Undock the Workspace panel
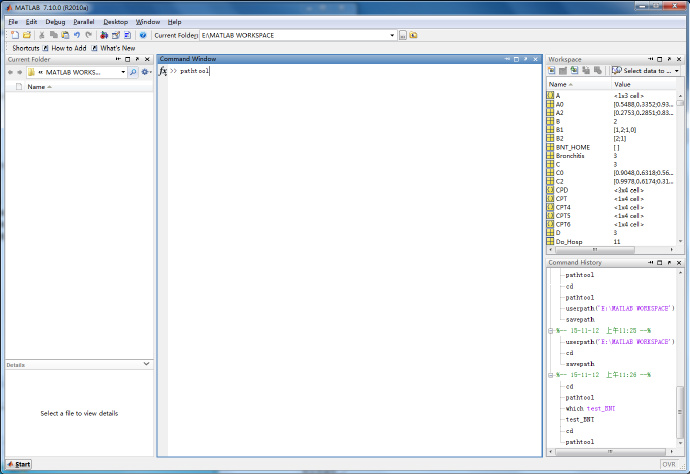 pos(669,59)
